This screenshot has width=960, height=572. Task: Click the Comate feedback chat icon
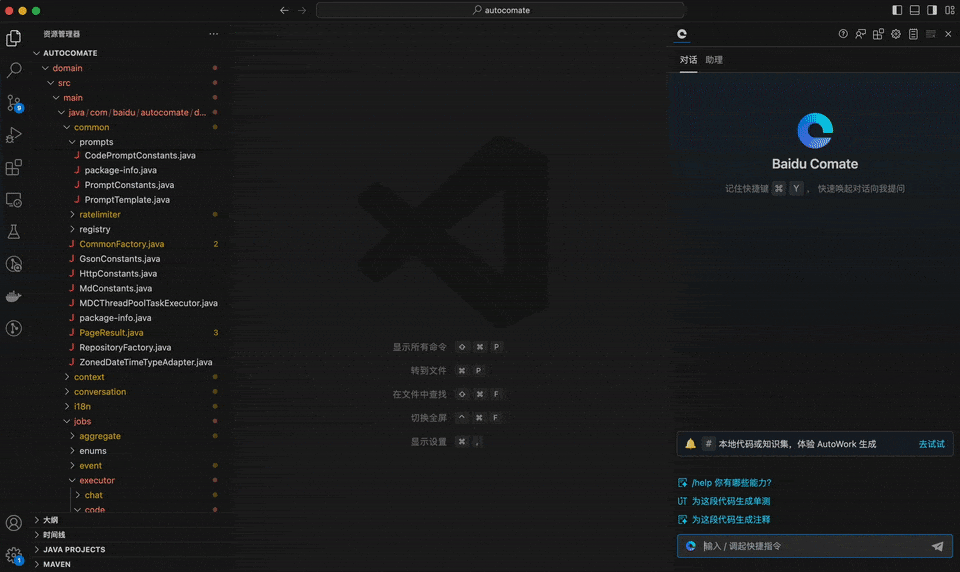tap(860, 34)
